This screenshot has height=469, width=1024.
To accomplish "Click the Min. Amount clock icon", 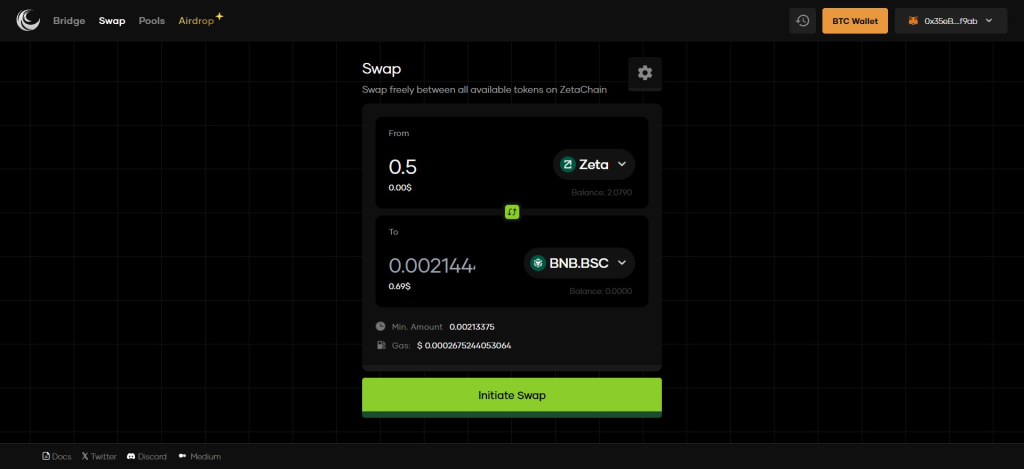I will pyautogui.click(x=380, y=326).
